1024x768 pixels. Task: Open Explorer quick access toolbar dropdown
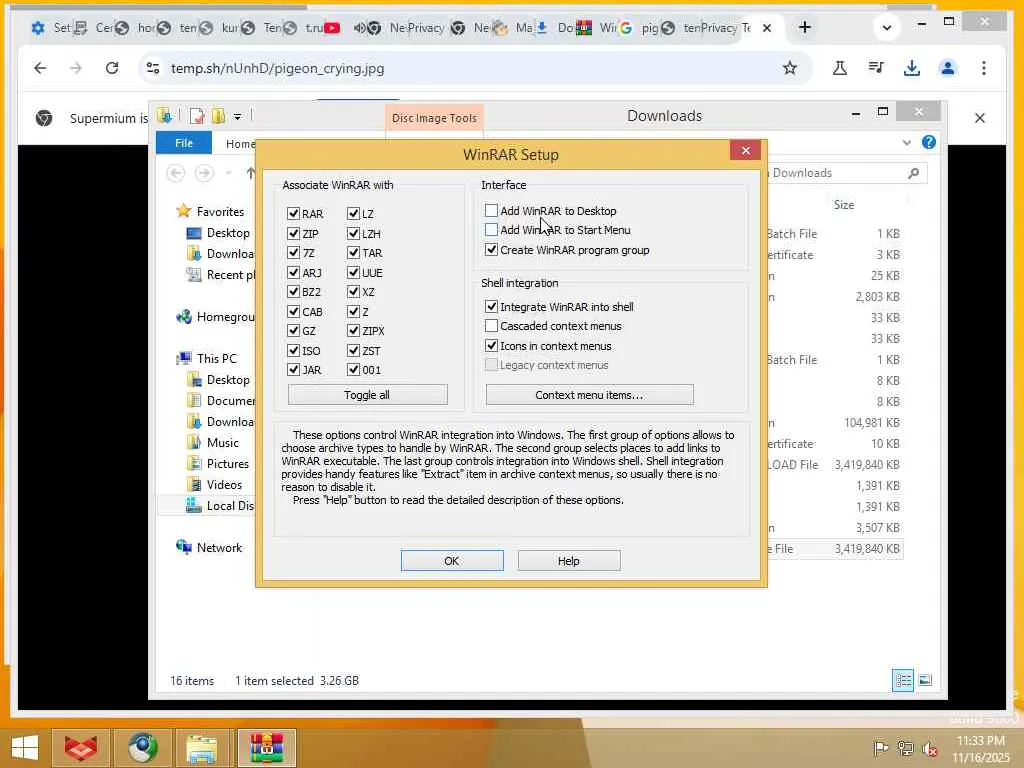[237, 117]
